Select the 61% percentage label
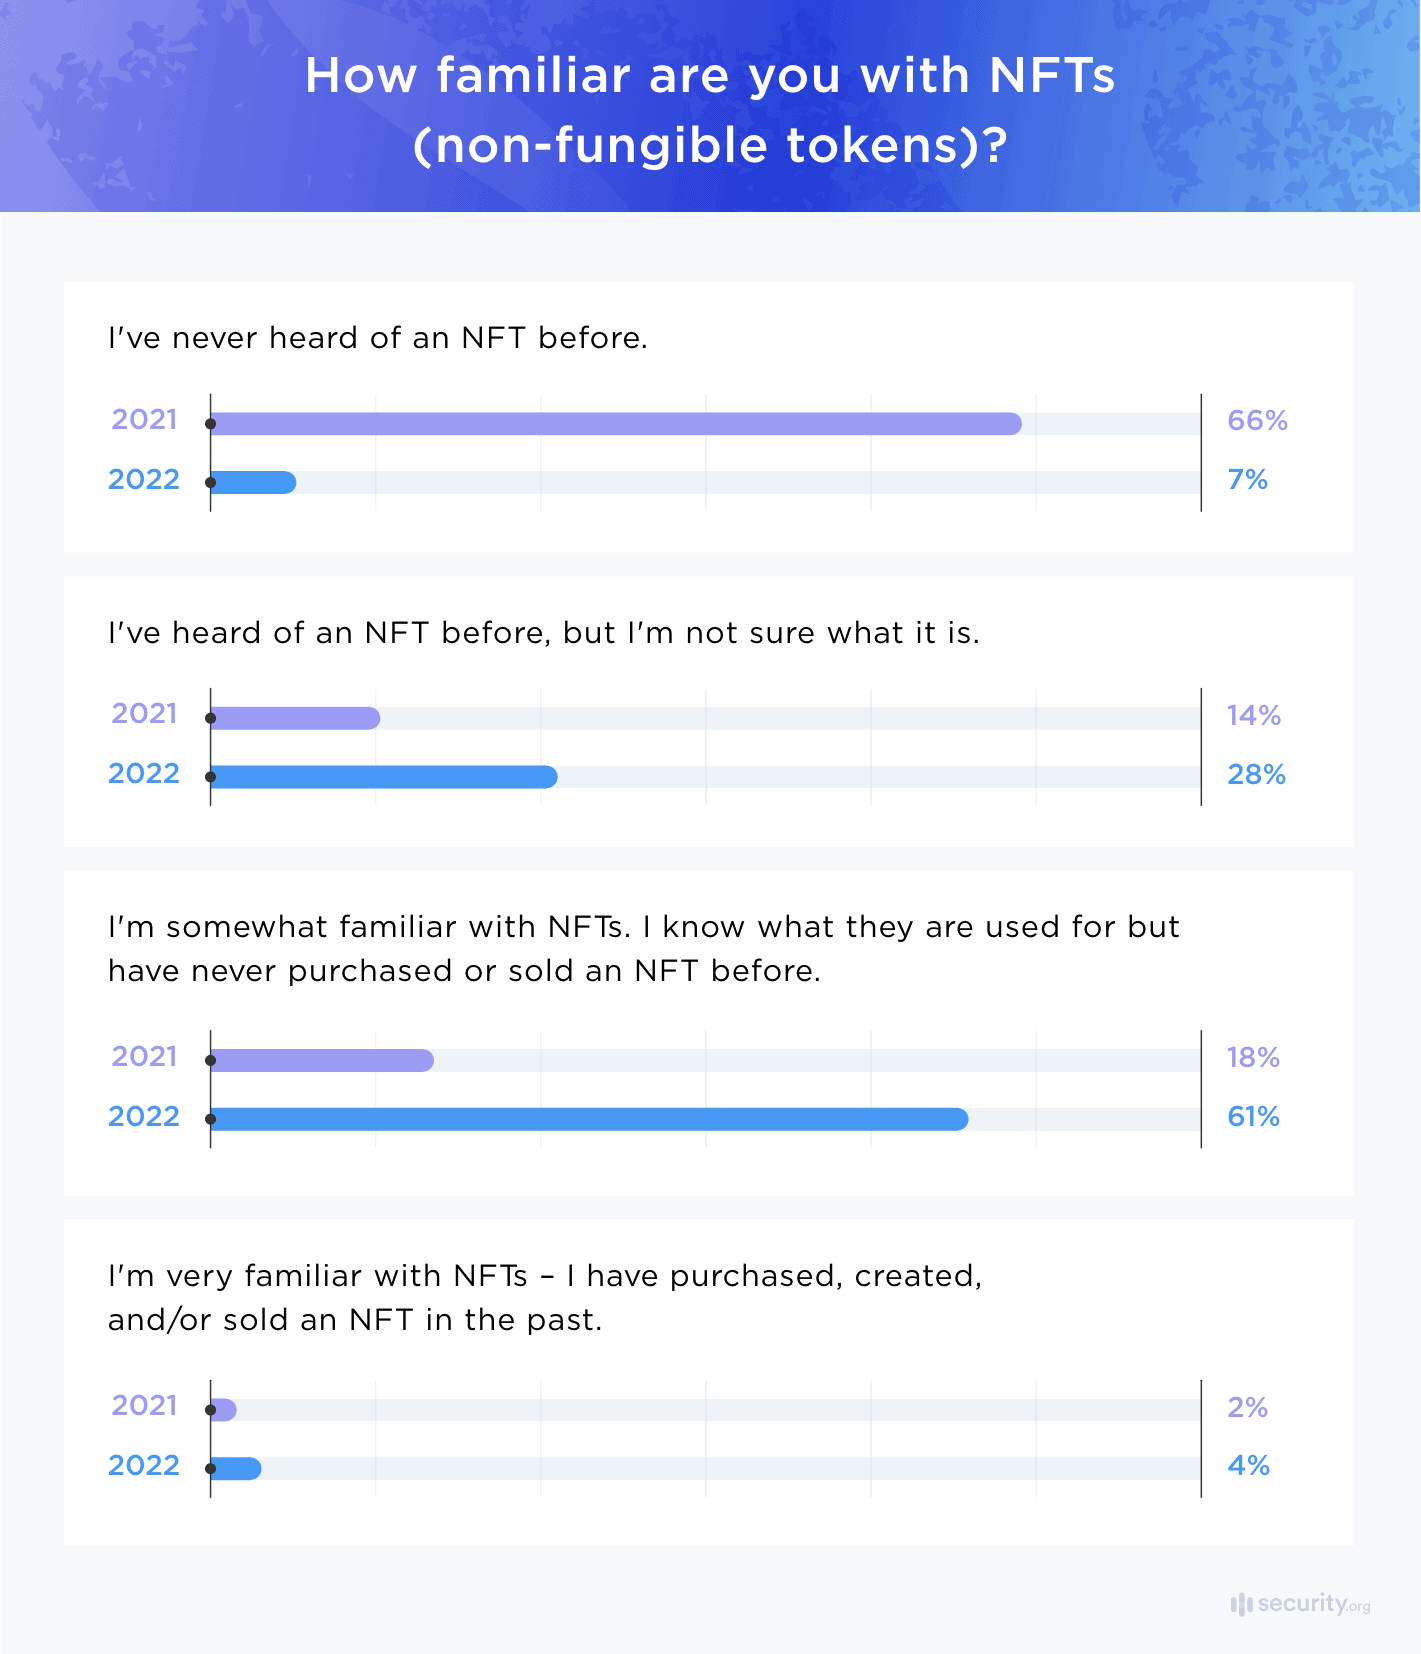Screen dimensions: 1421x1654 [1253, 1117]
